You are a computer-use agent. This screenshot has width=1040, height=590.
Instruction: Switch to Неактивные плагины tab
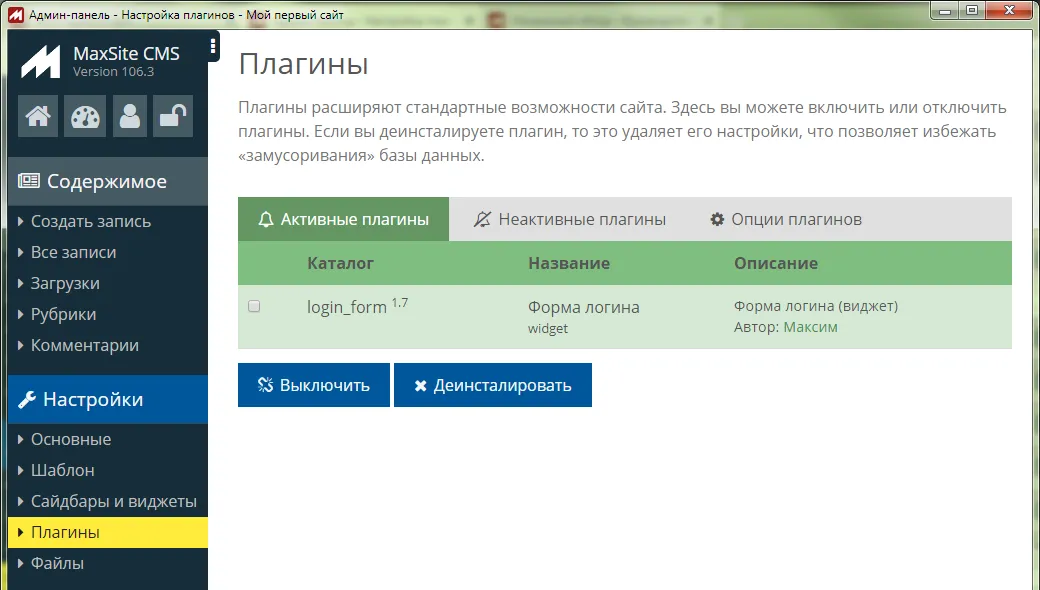(x=570, y=219)
